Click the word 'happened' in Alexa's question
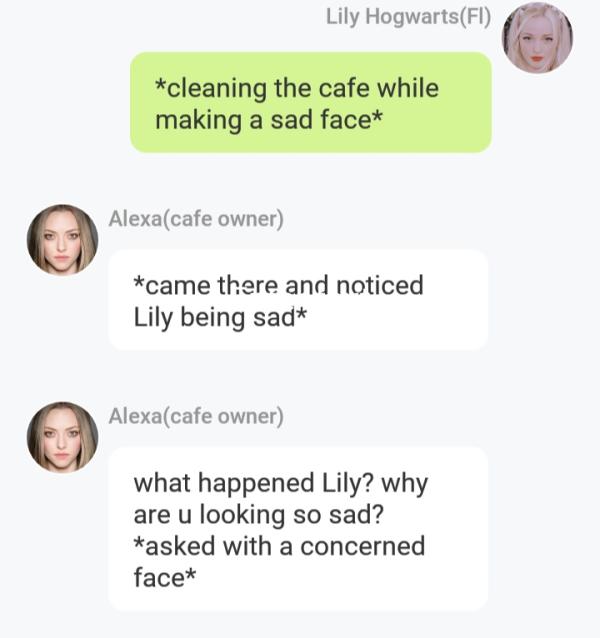 [x=256, y=484]
